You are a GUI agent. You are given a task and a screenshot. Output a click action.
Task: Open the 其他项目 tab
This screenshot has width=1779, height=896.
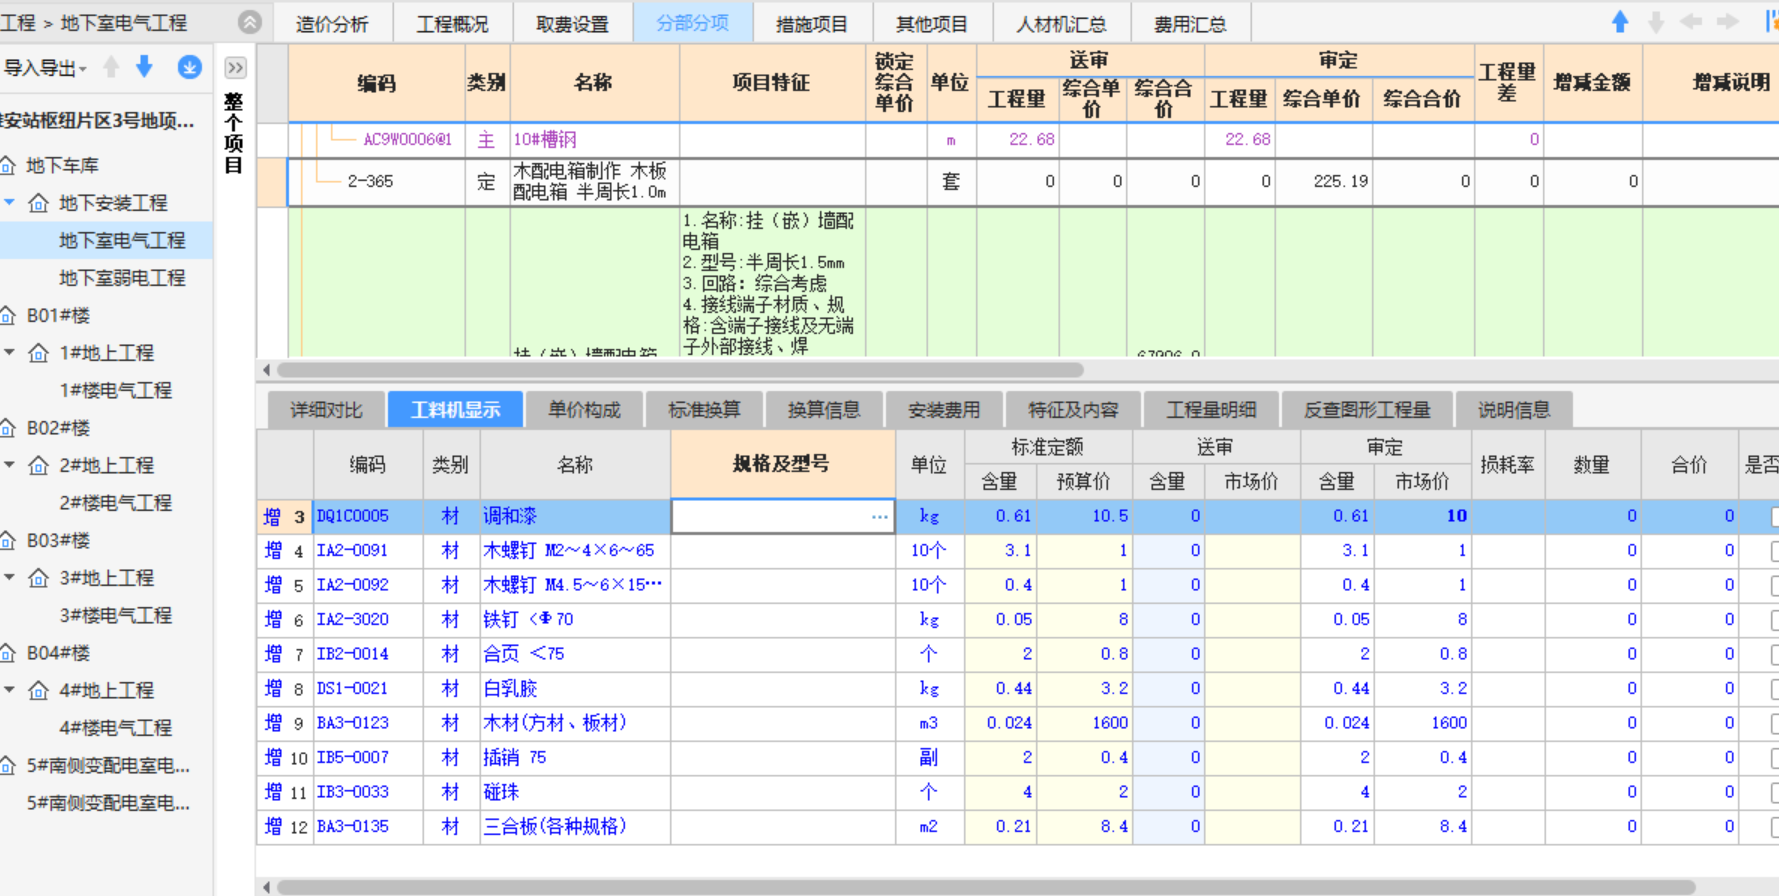pyautogui.click(x=932, y=23)
